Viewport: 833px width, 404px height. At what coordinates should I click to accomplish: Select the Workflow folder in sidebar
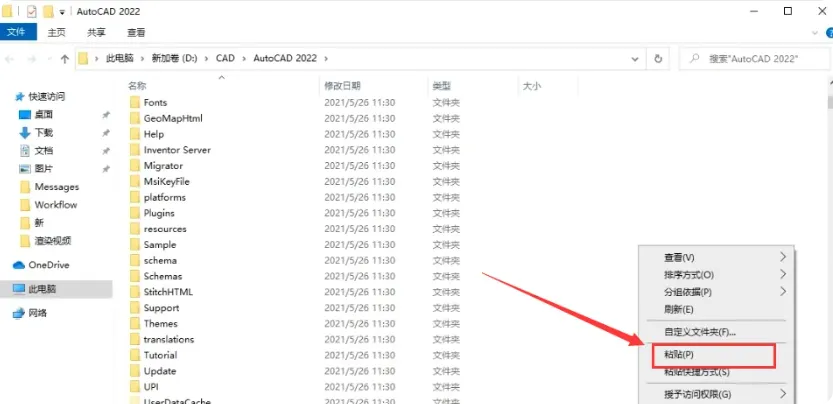click(x=56, y=205)
